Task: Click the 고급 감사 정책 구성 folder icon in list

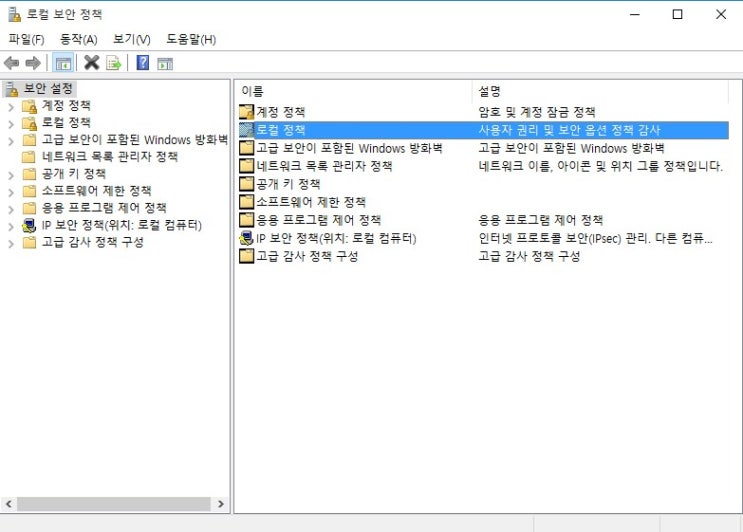Action: pyautogui.click(x=246, y=256)
